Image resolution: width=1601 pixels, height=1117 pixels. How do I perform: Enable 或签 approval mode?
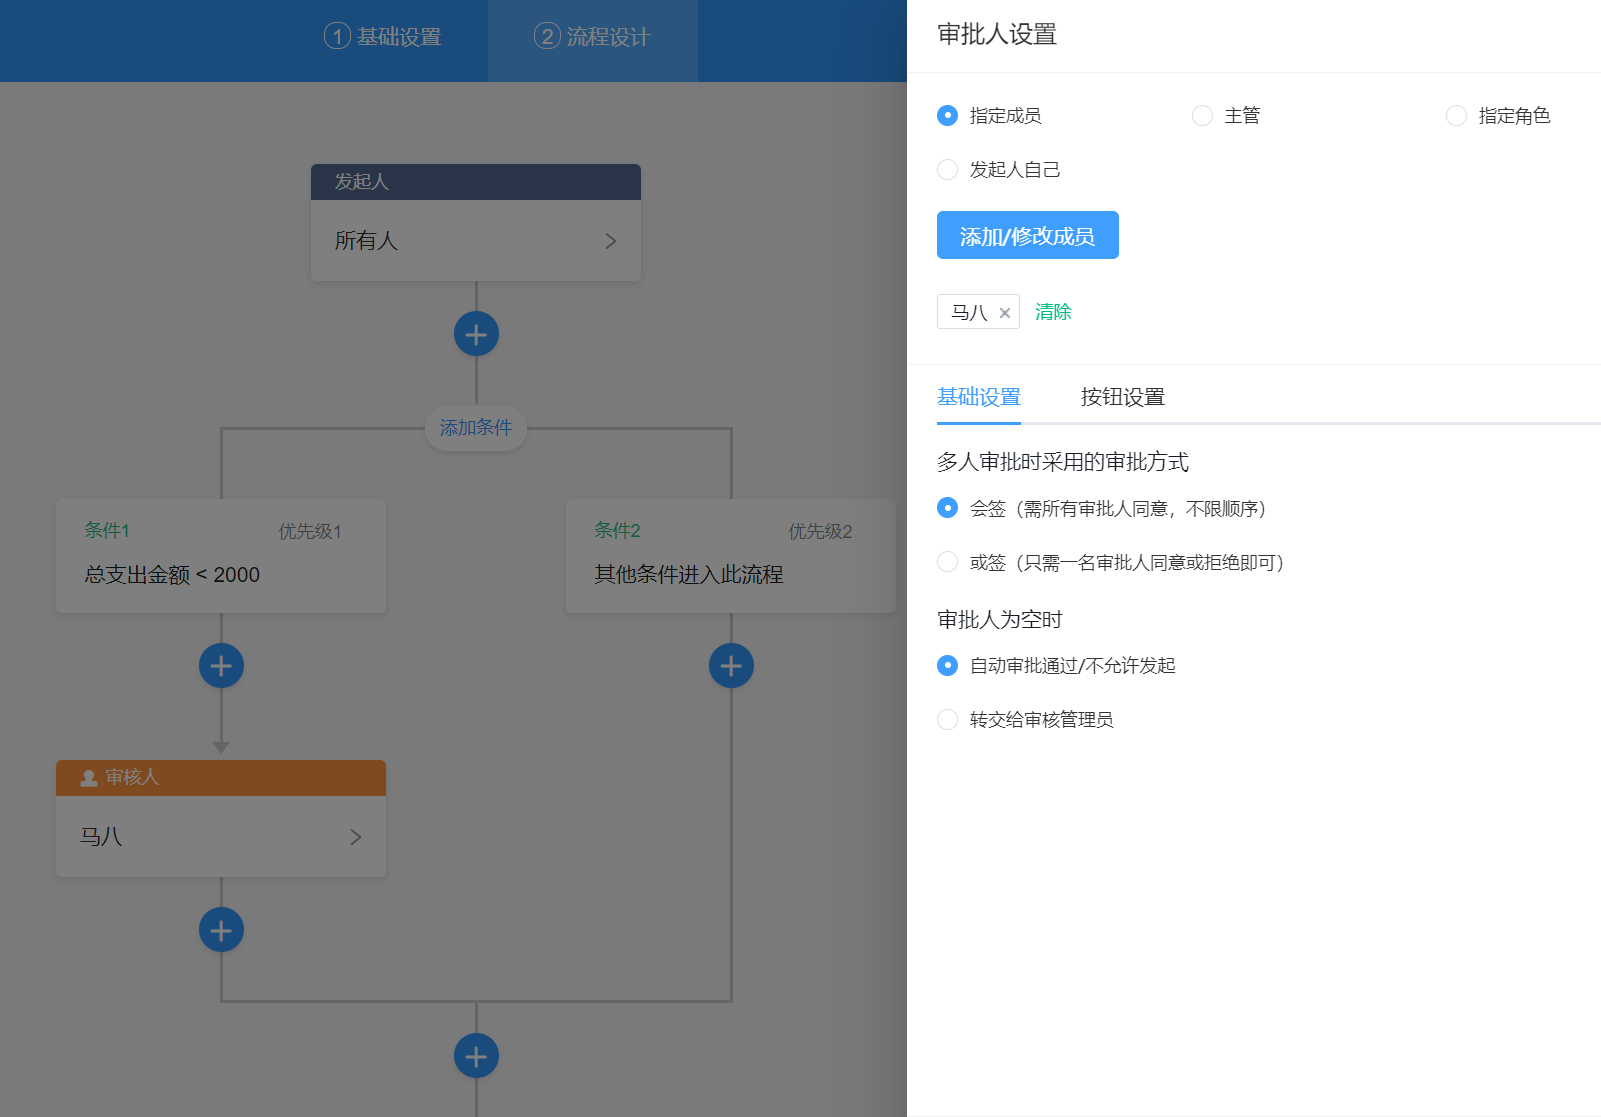[947, 562]
